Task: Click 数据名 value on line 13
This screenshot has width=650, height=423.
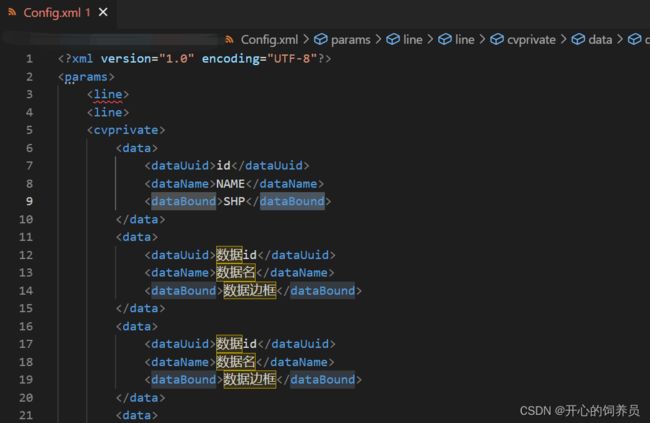Action: pyautogui.click(x=235, y=272)
